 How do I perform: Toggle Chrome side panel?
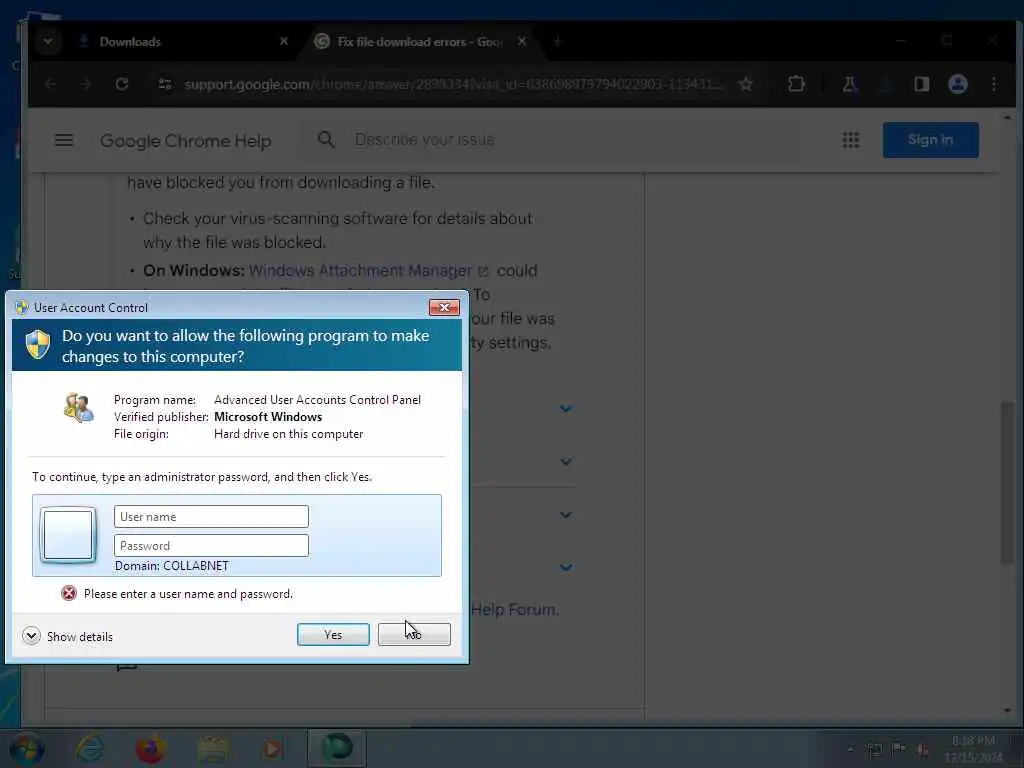921,84
